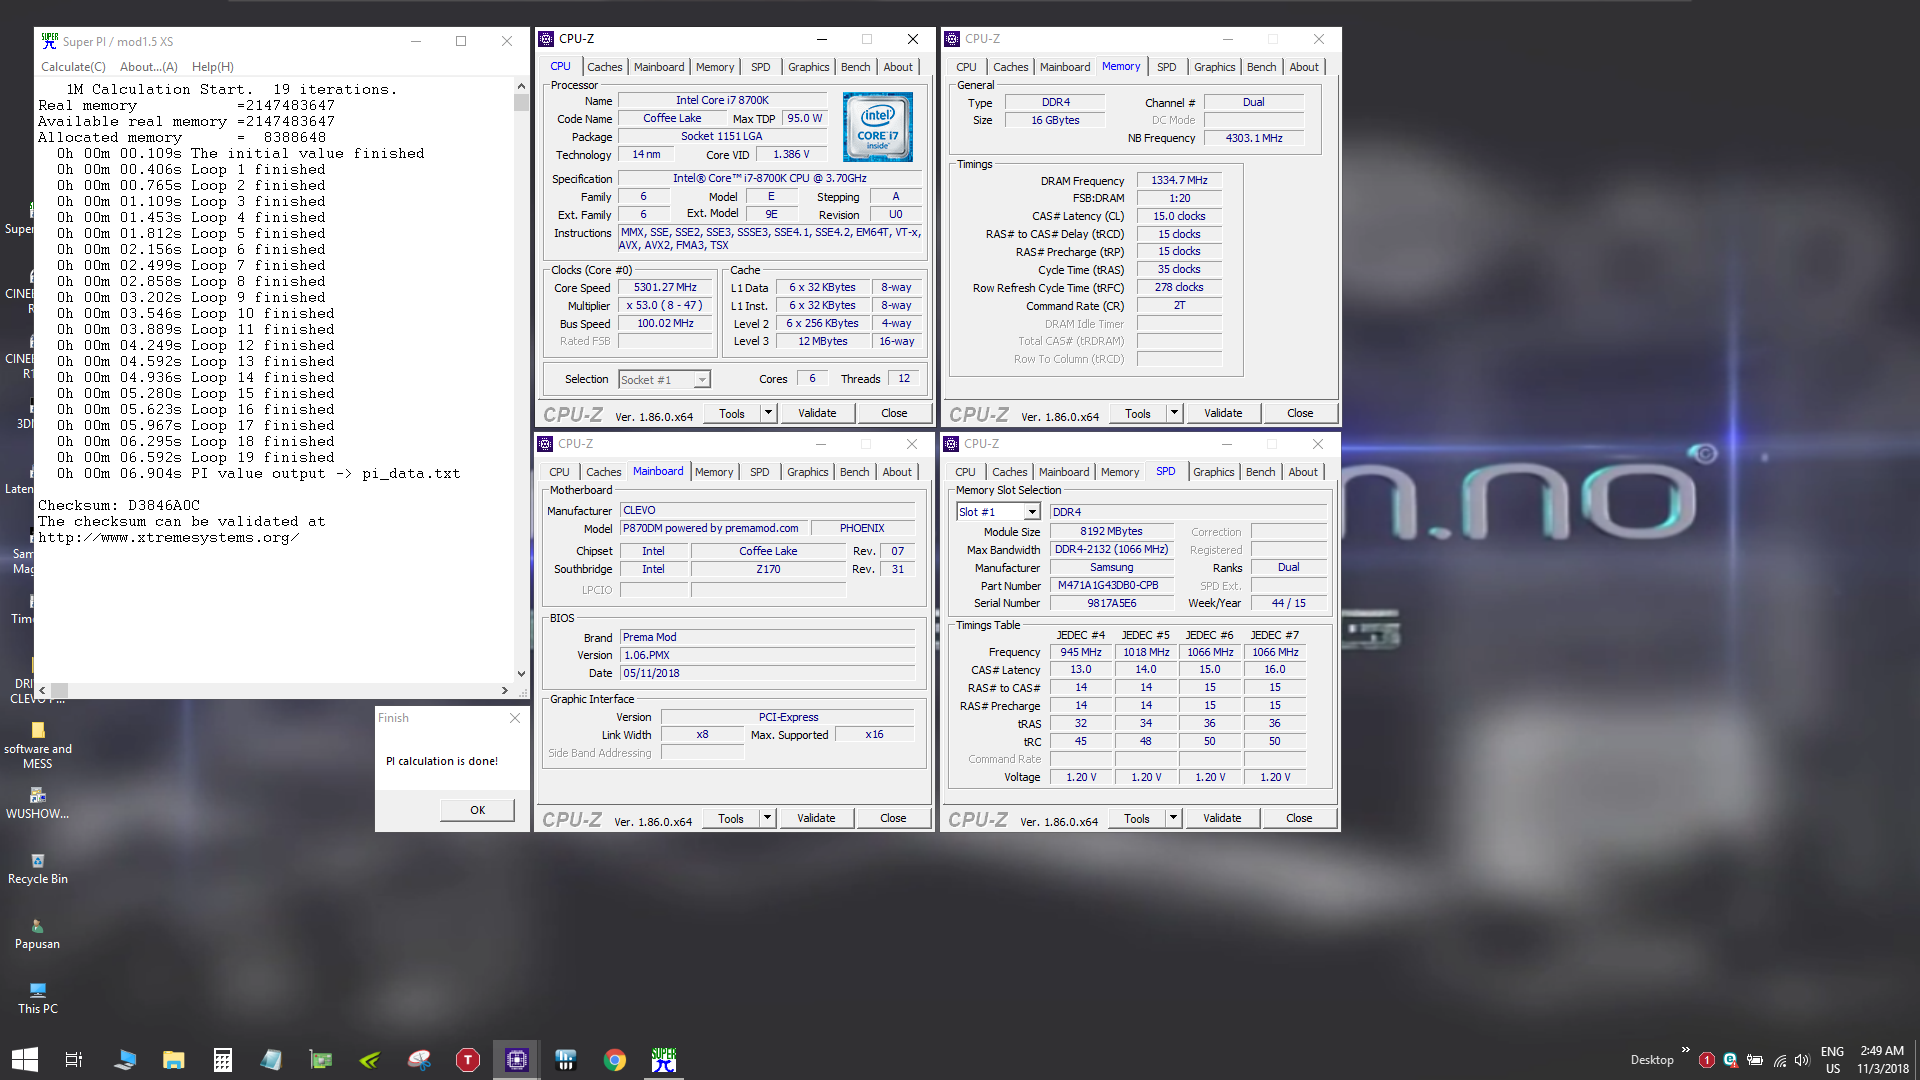1920x1080 pixels.
Task: Open the ESET security tray icon
Action: tap(1730, 1060)
